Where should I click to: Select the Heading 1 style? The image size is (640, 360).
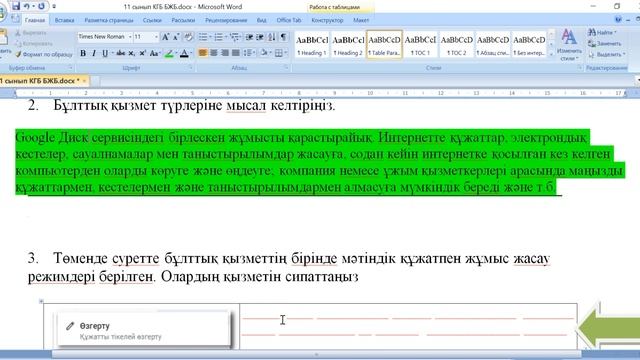312,44
